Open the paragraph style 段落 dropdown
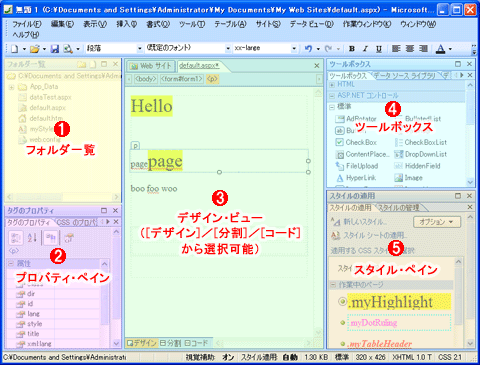 [x=140, y=49]
